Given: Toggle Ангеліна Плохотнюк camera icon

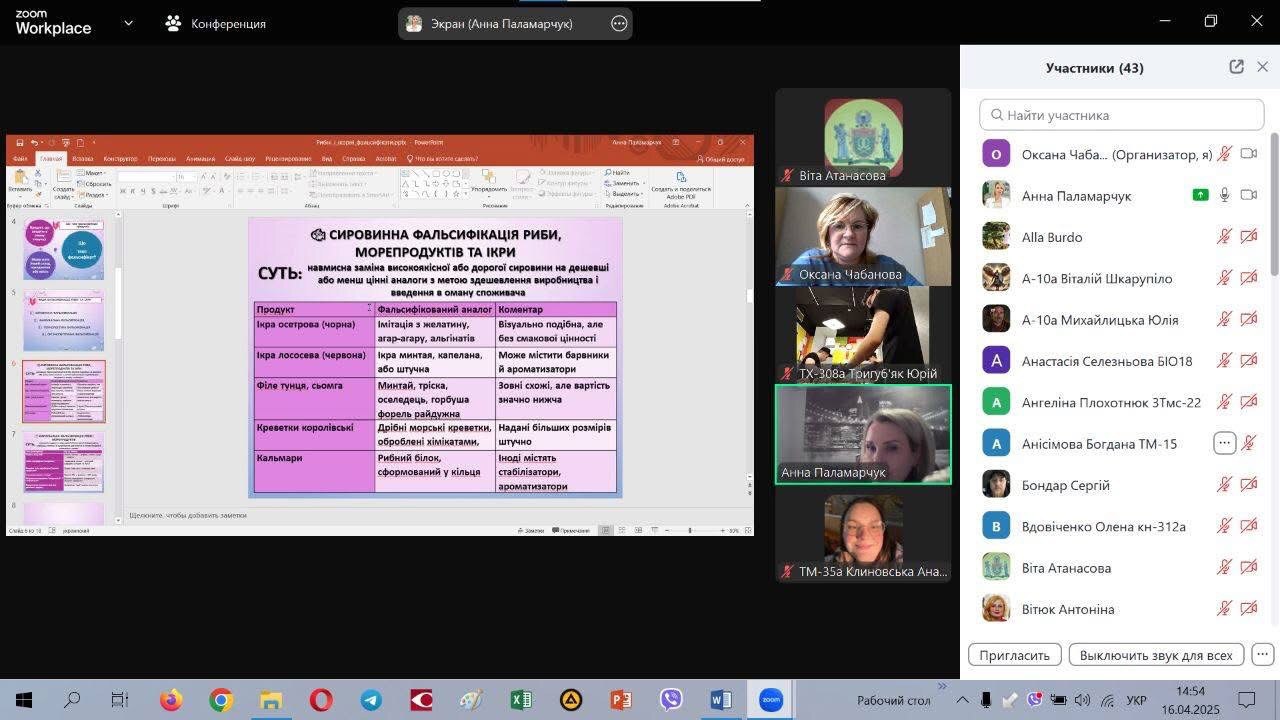Looking at the screenshot, I should tap(1248, 402).
